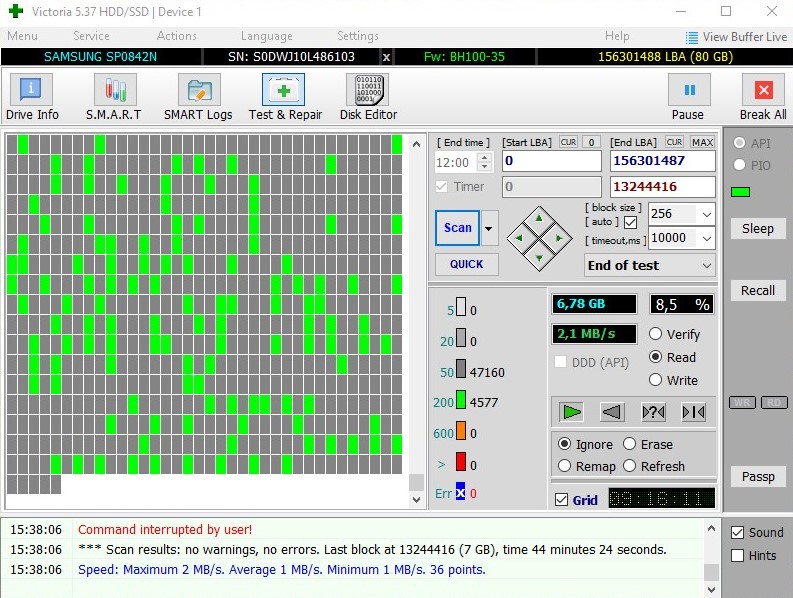Toggle the Grid checkbox
The image size is (793, 598).
[x=561, y=500]
